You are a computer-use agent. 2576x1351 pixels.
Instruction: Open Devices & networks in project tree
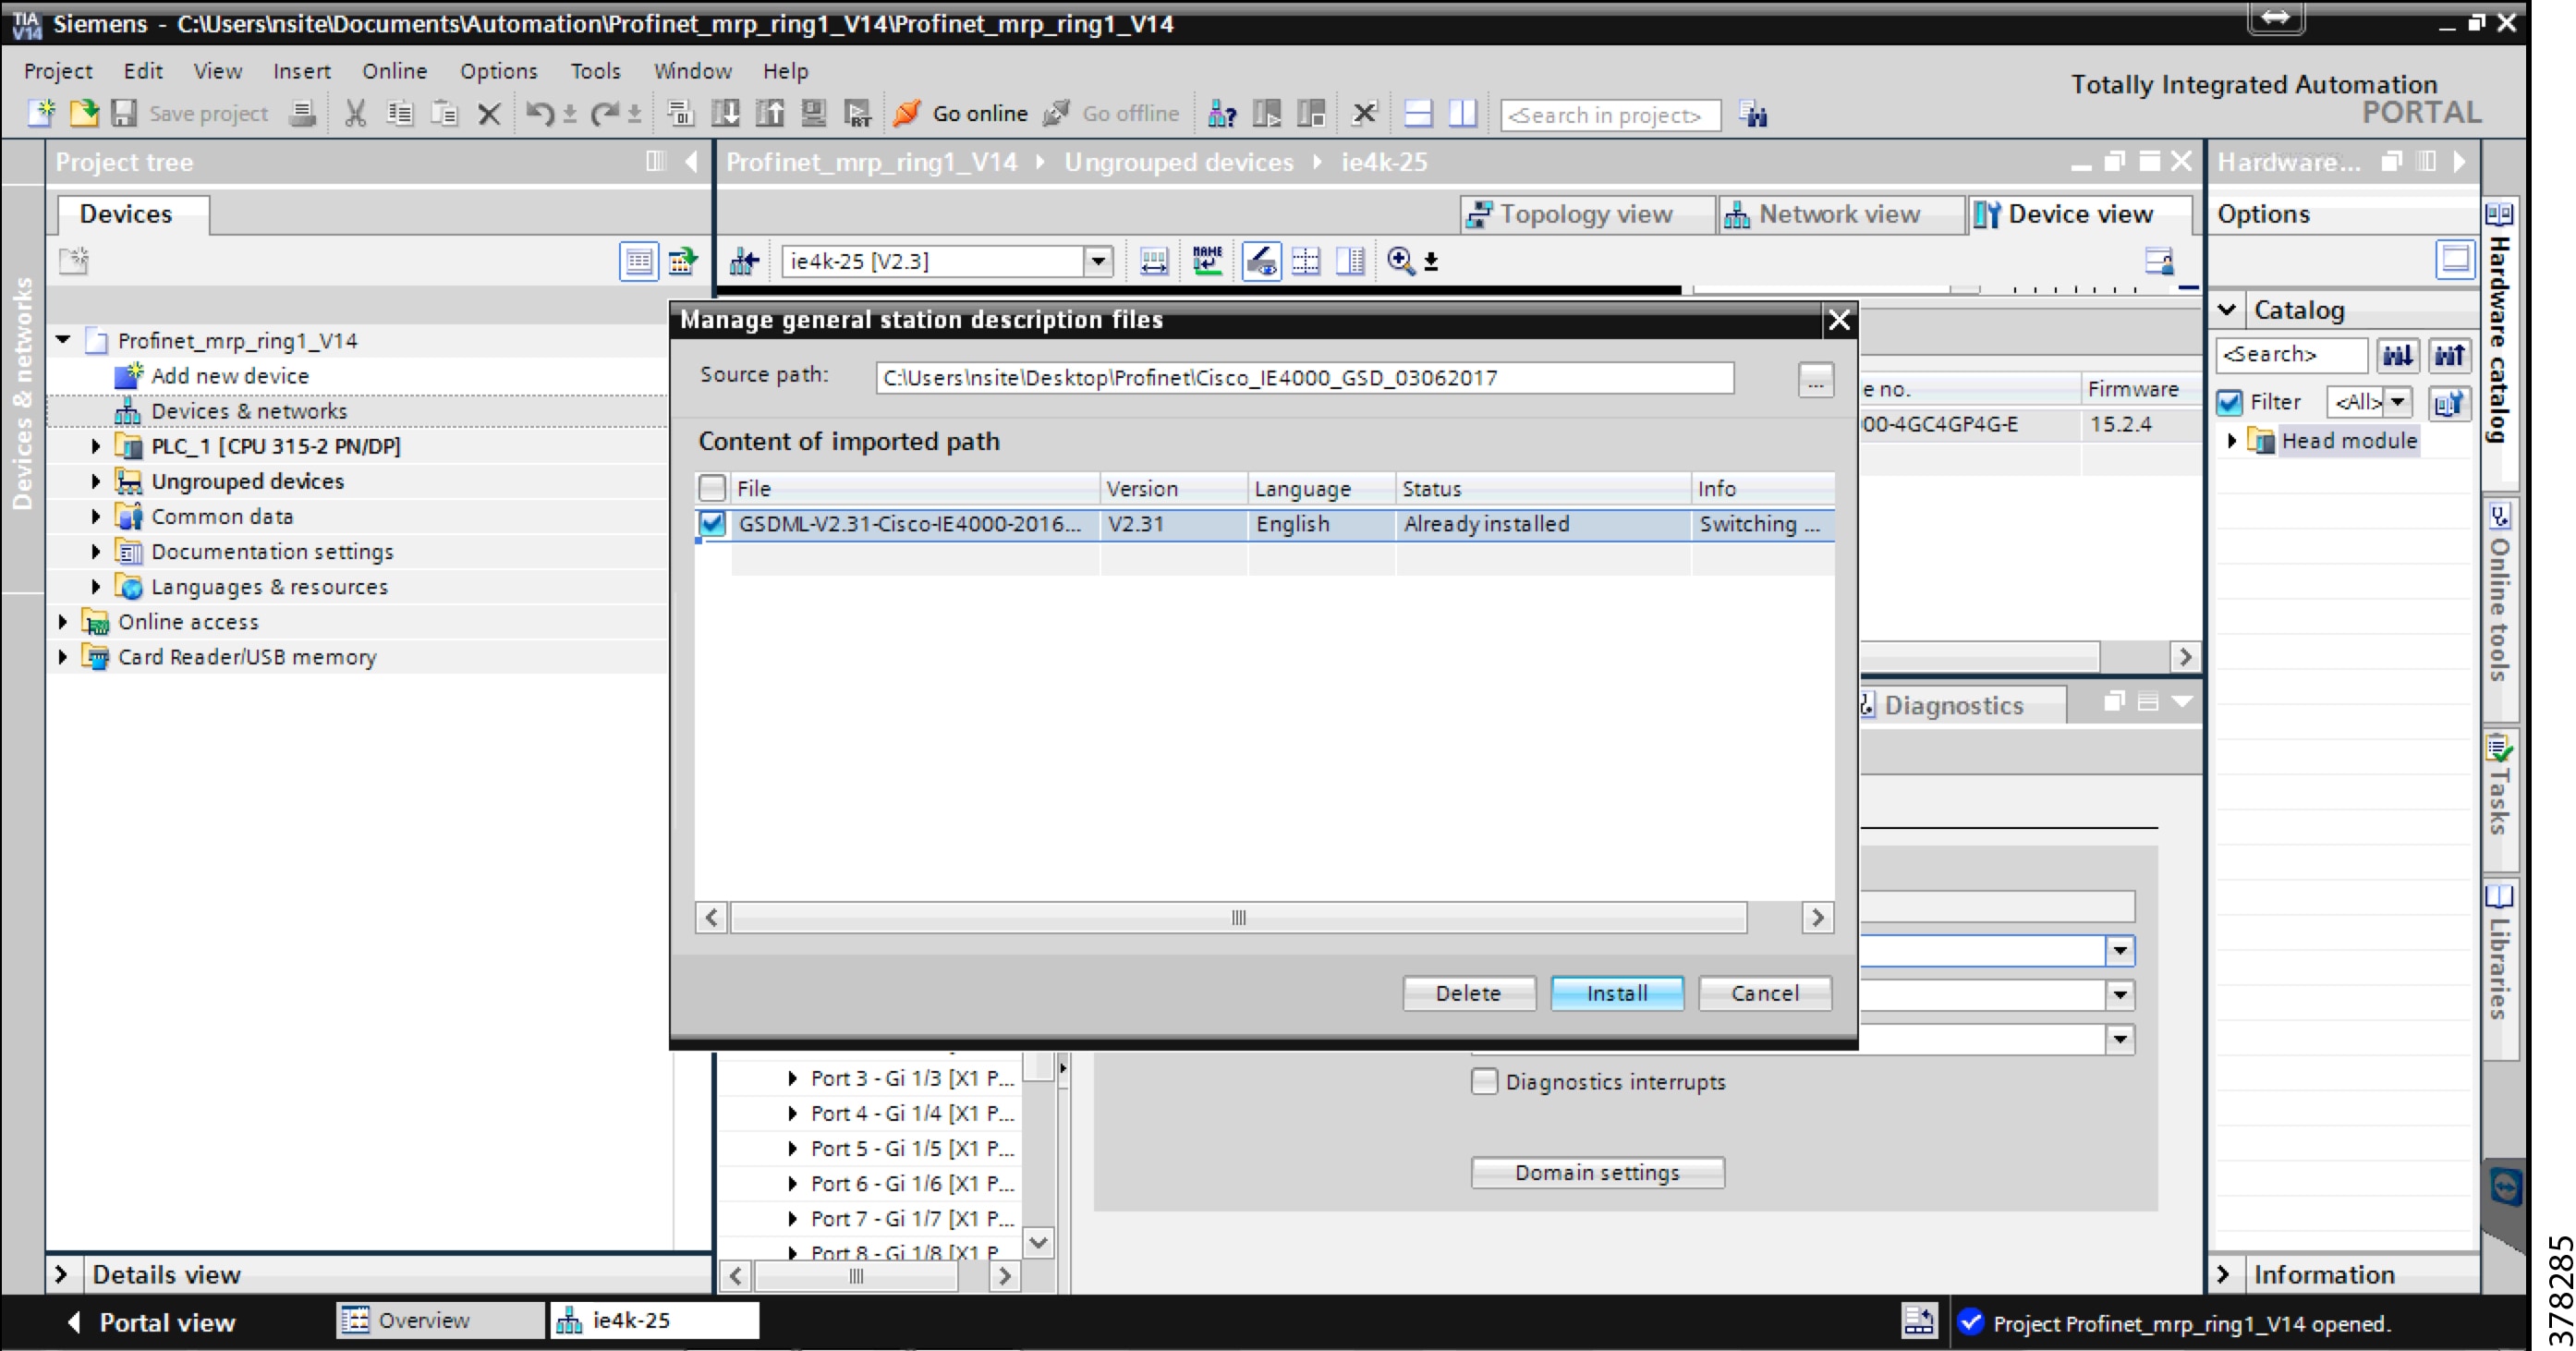tap(248, 411)
